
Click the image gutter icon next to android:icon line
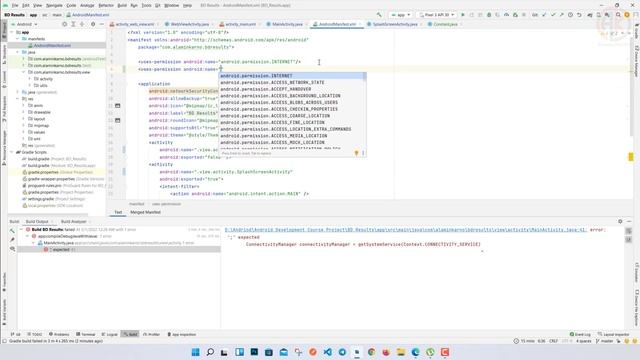click(118, 106)
